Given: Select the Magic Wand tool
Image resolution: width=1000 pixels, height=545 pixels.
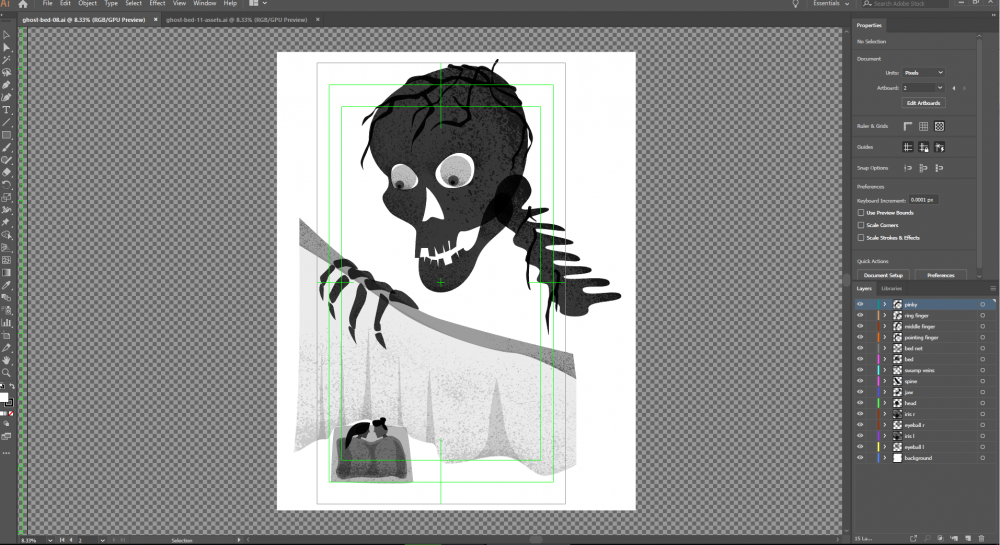Looking at the screenshot, I should pyautogui.click(x=6, y=60).
